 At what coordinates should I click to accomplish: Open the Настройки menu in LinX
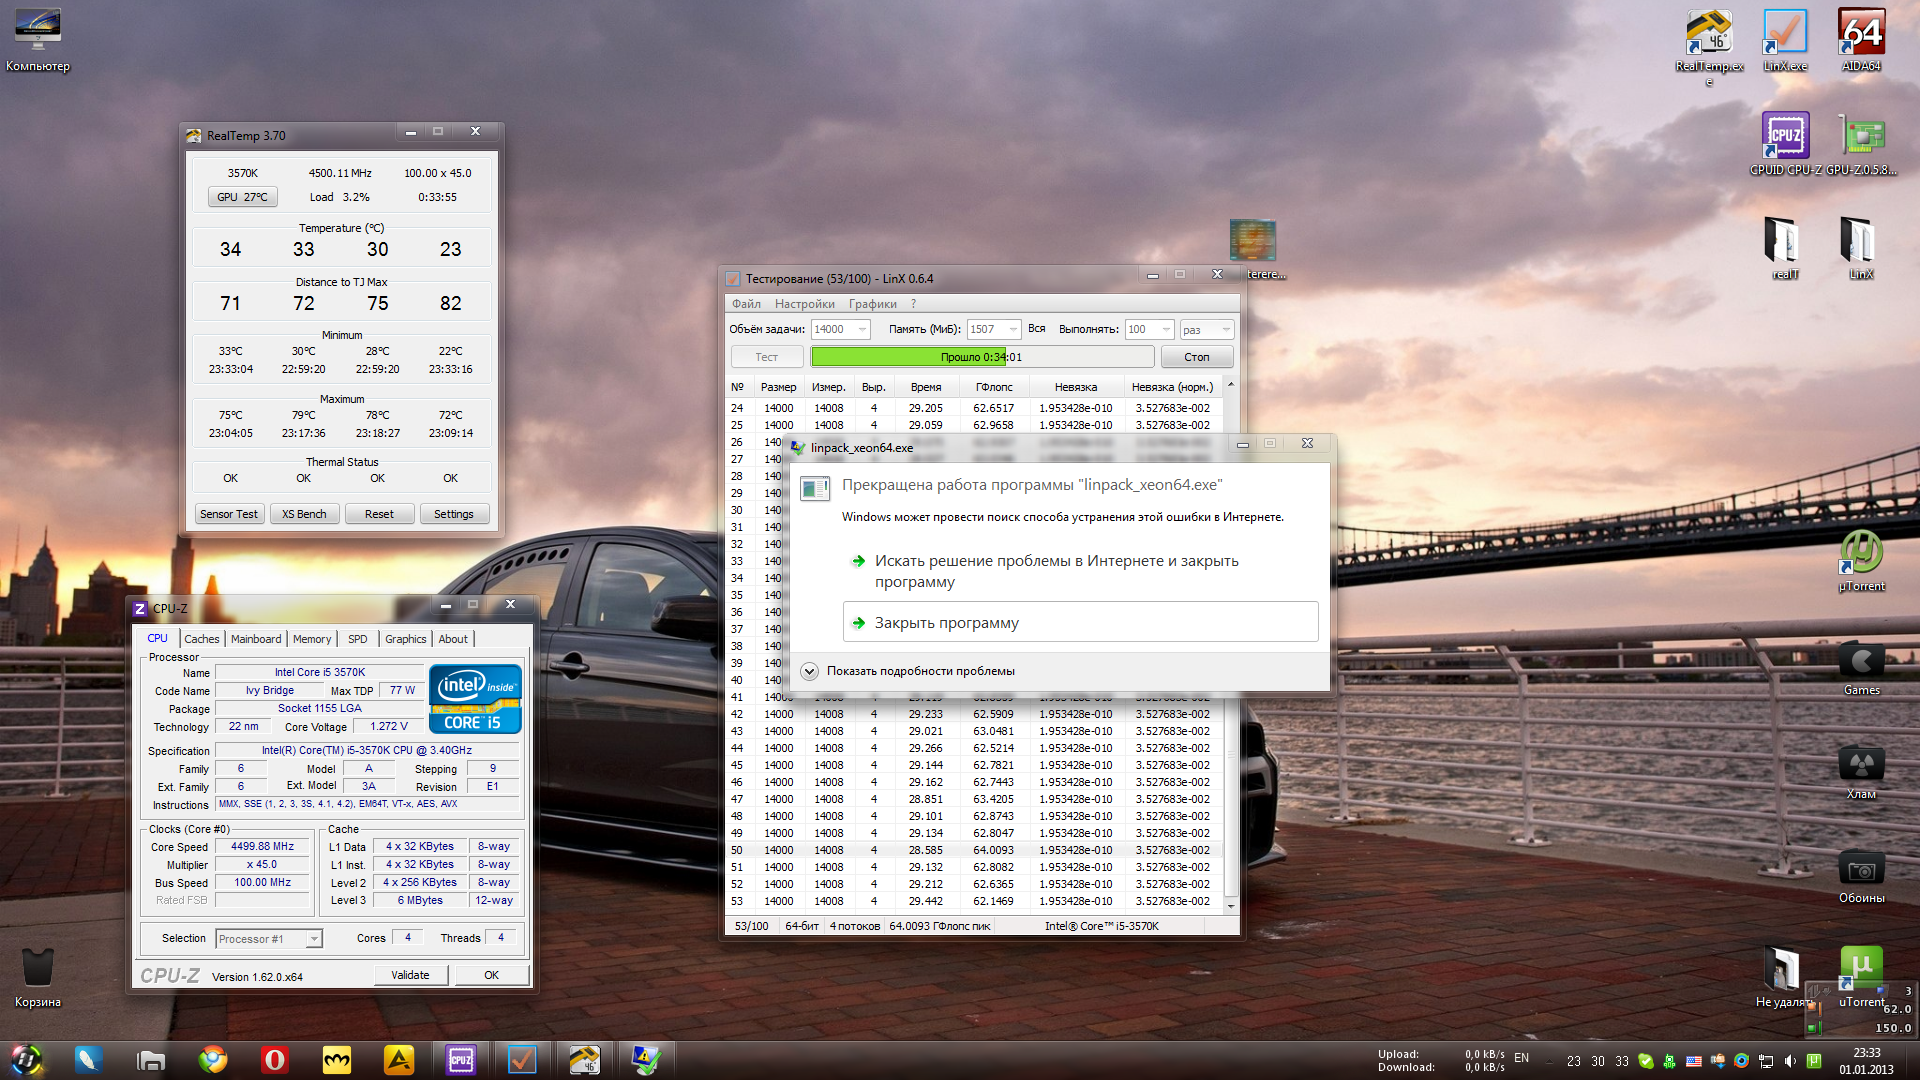pyautogui.click(x=804, y=304)
